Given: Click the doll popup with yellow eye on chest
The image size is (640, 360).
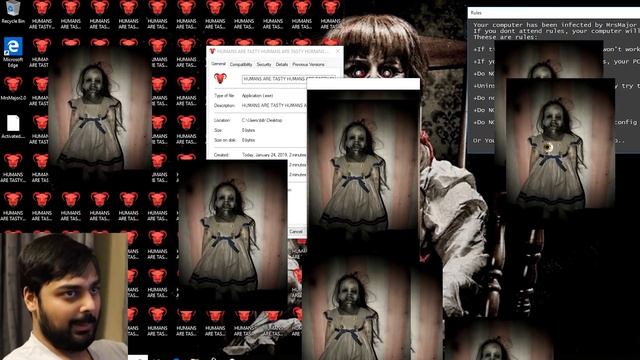Looking at the screenshot, I should point(560,143).
